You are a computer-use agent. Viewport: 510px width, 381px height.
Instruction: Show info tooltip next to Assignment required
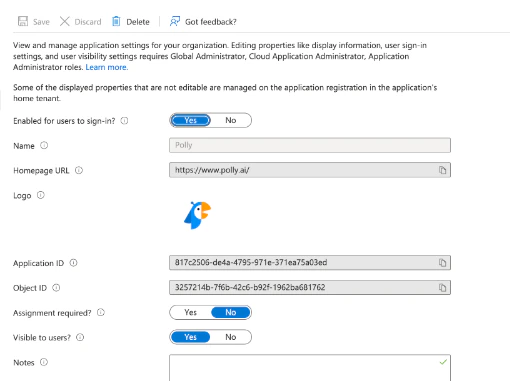[101, 312]
